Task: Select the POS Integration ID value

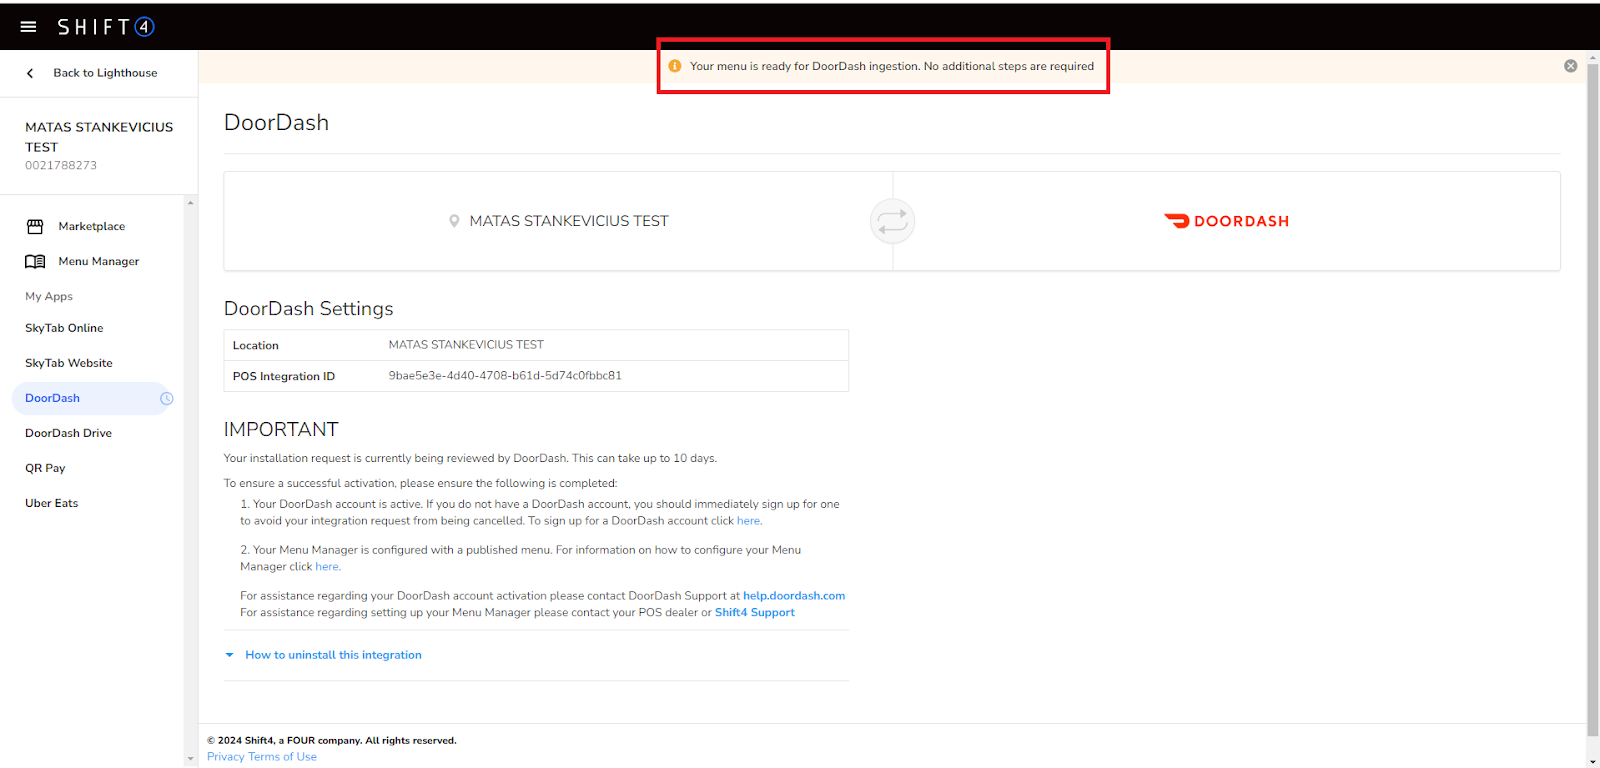Action: (x=505, y=376)
